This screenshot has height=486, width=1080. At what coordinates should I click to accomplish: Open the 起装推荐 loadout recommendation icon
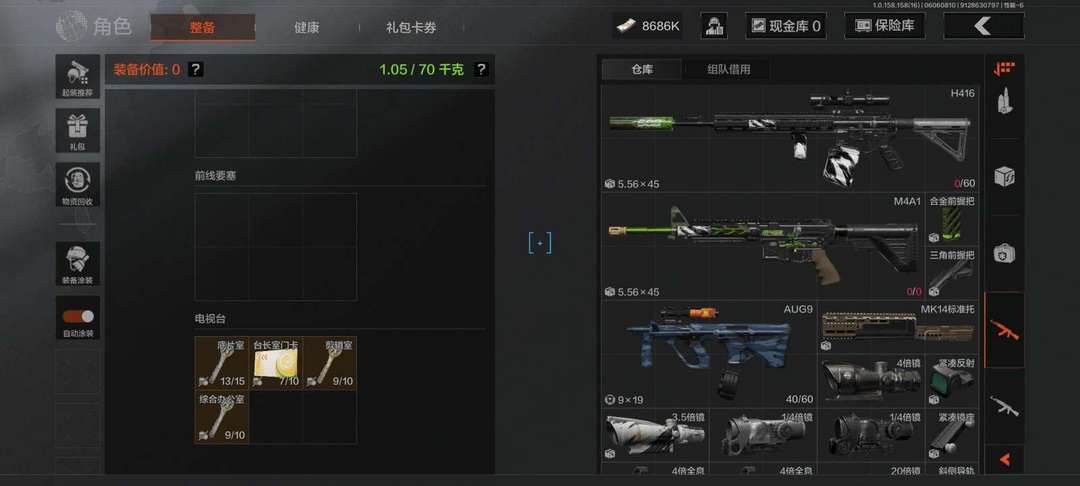[78, 76]
